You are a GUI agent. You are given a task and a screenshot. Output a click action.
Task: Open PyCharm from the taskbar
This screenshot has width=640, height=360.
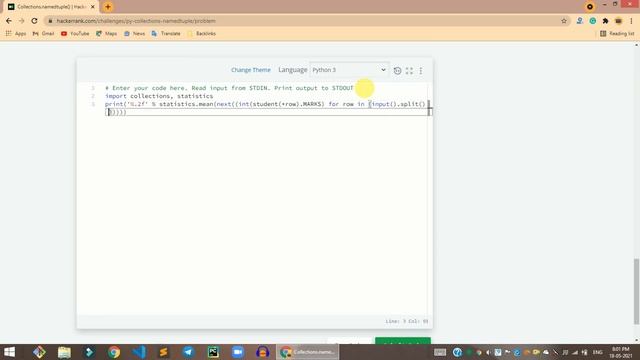tap(213, 352)
